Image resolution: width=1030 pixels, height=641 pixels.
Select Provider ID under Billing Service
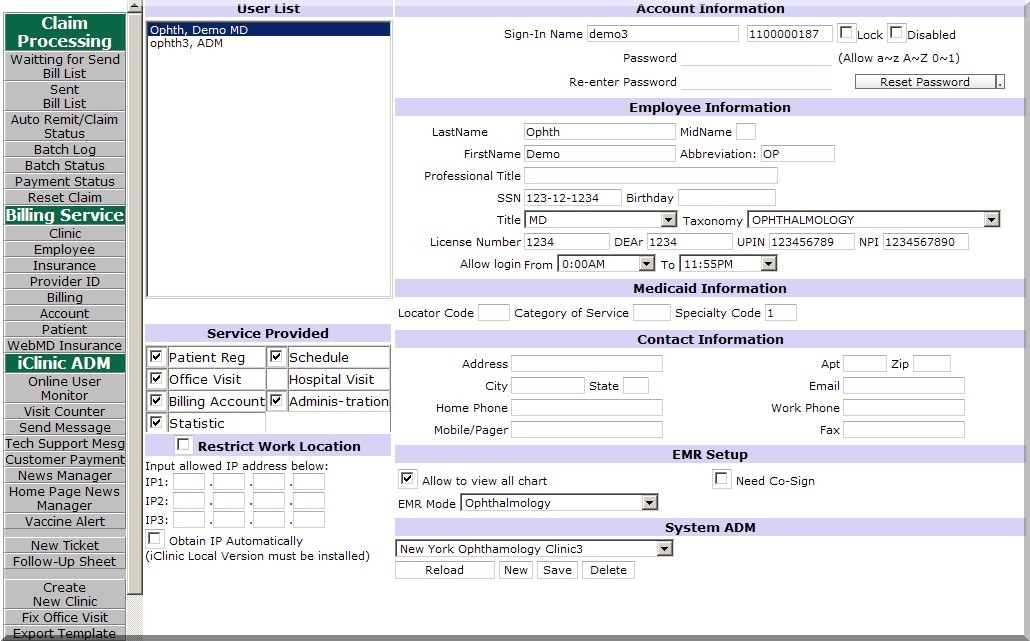click(64, 281)
